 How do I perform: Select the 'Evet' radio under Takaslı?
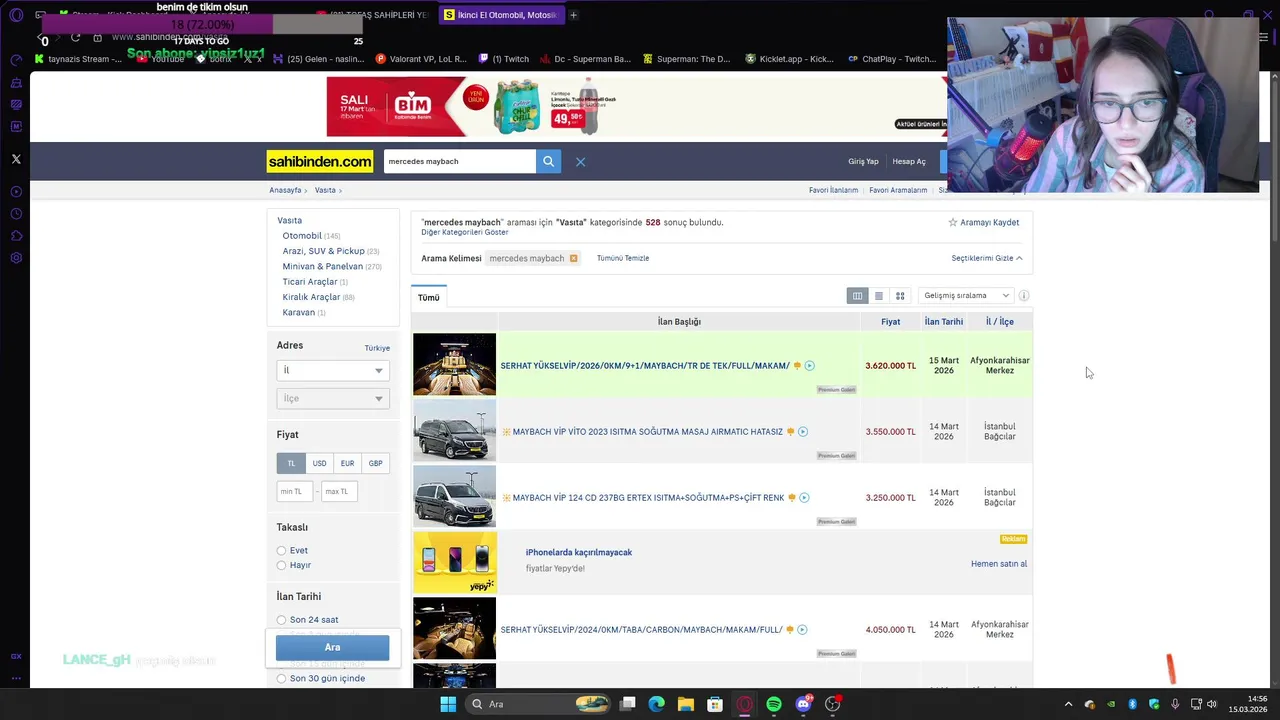(281, 551)
